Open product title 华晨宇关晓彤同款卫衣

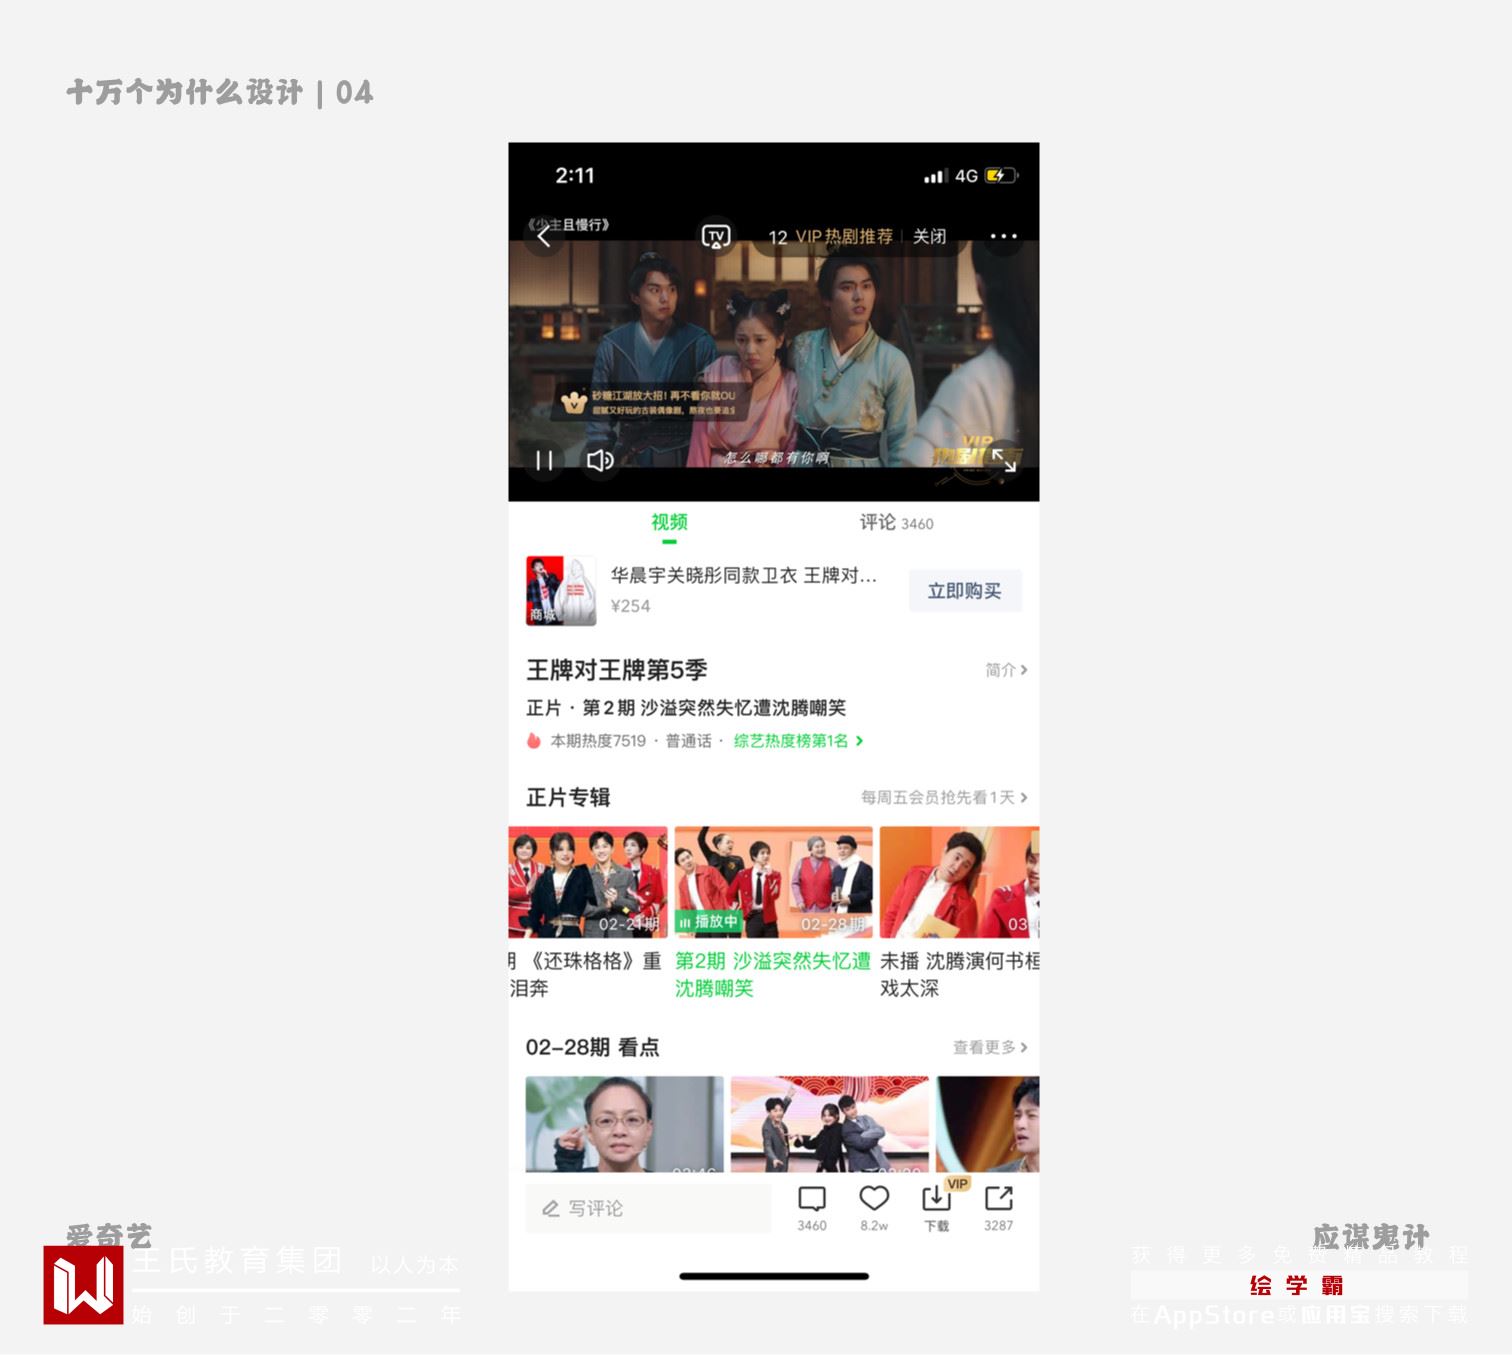743,575
